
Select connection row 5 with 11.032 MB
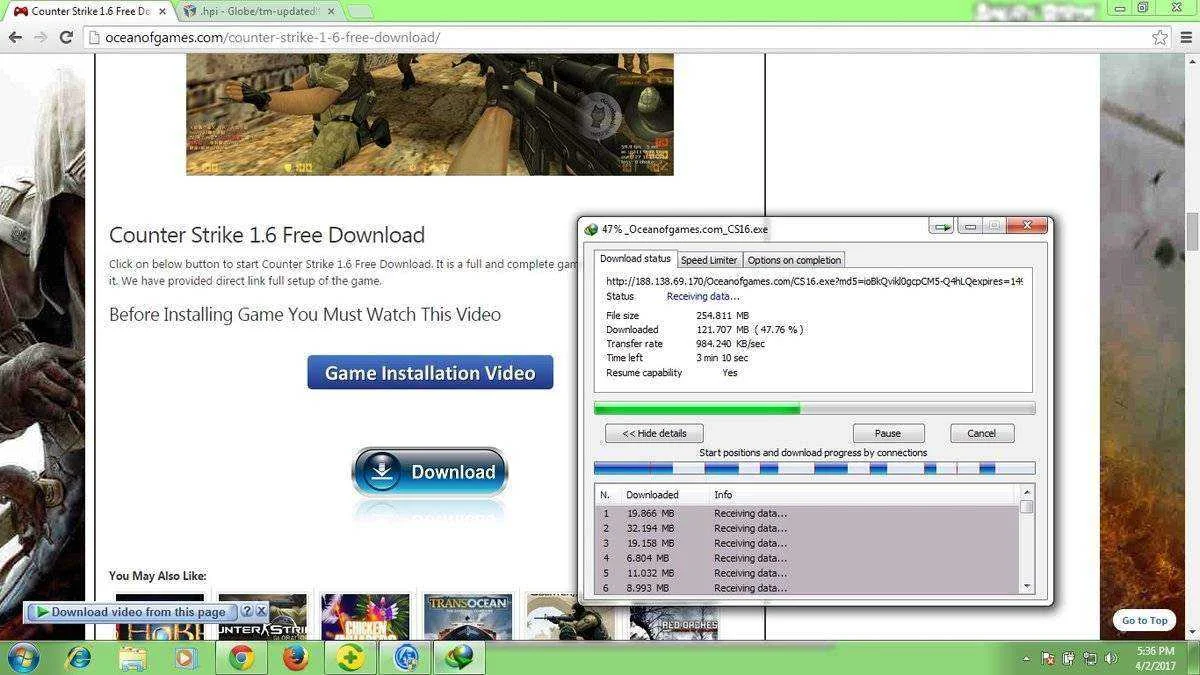(x=806, y=573)
